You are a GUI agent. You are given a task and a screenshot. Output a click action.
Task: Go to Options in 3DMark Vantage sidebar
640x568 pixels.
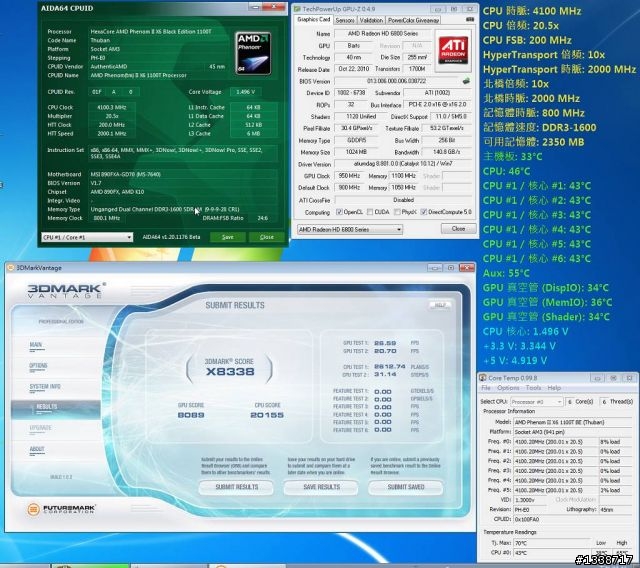tap(38, 366)
